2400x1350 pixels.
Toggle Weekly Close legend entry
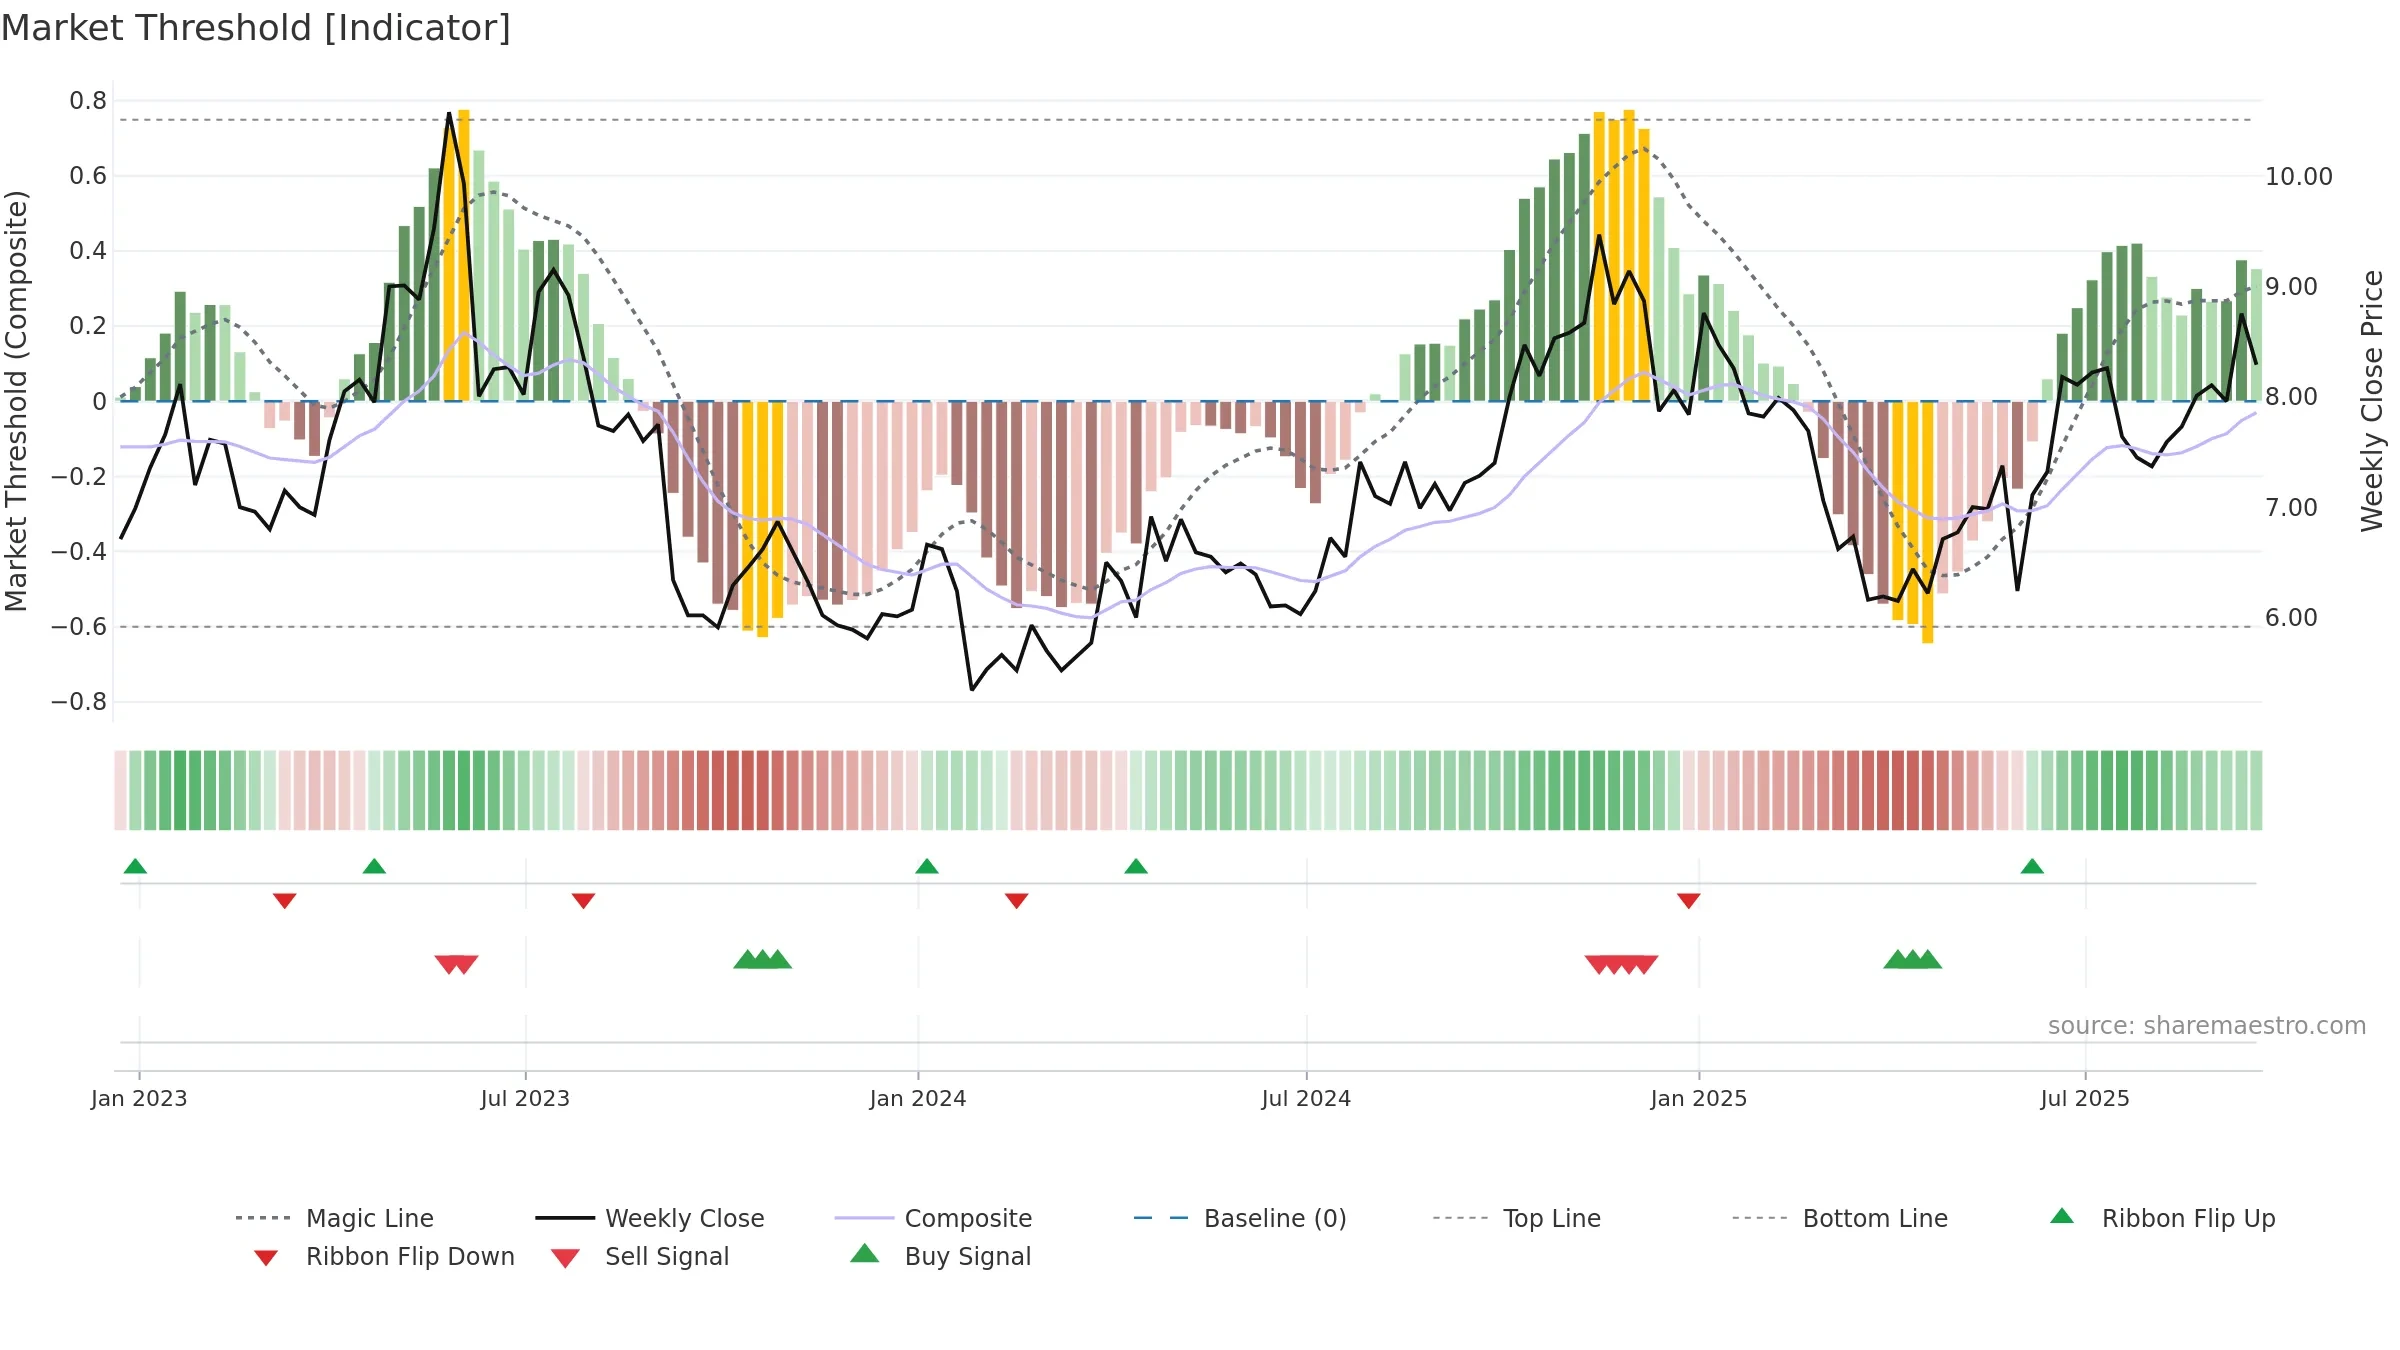(650, 1218)
